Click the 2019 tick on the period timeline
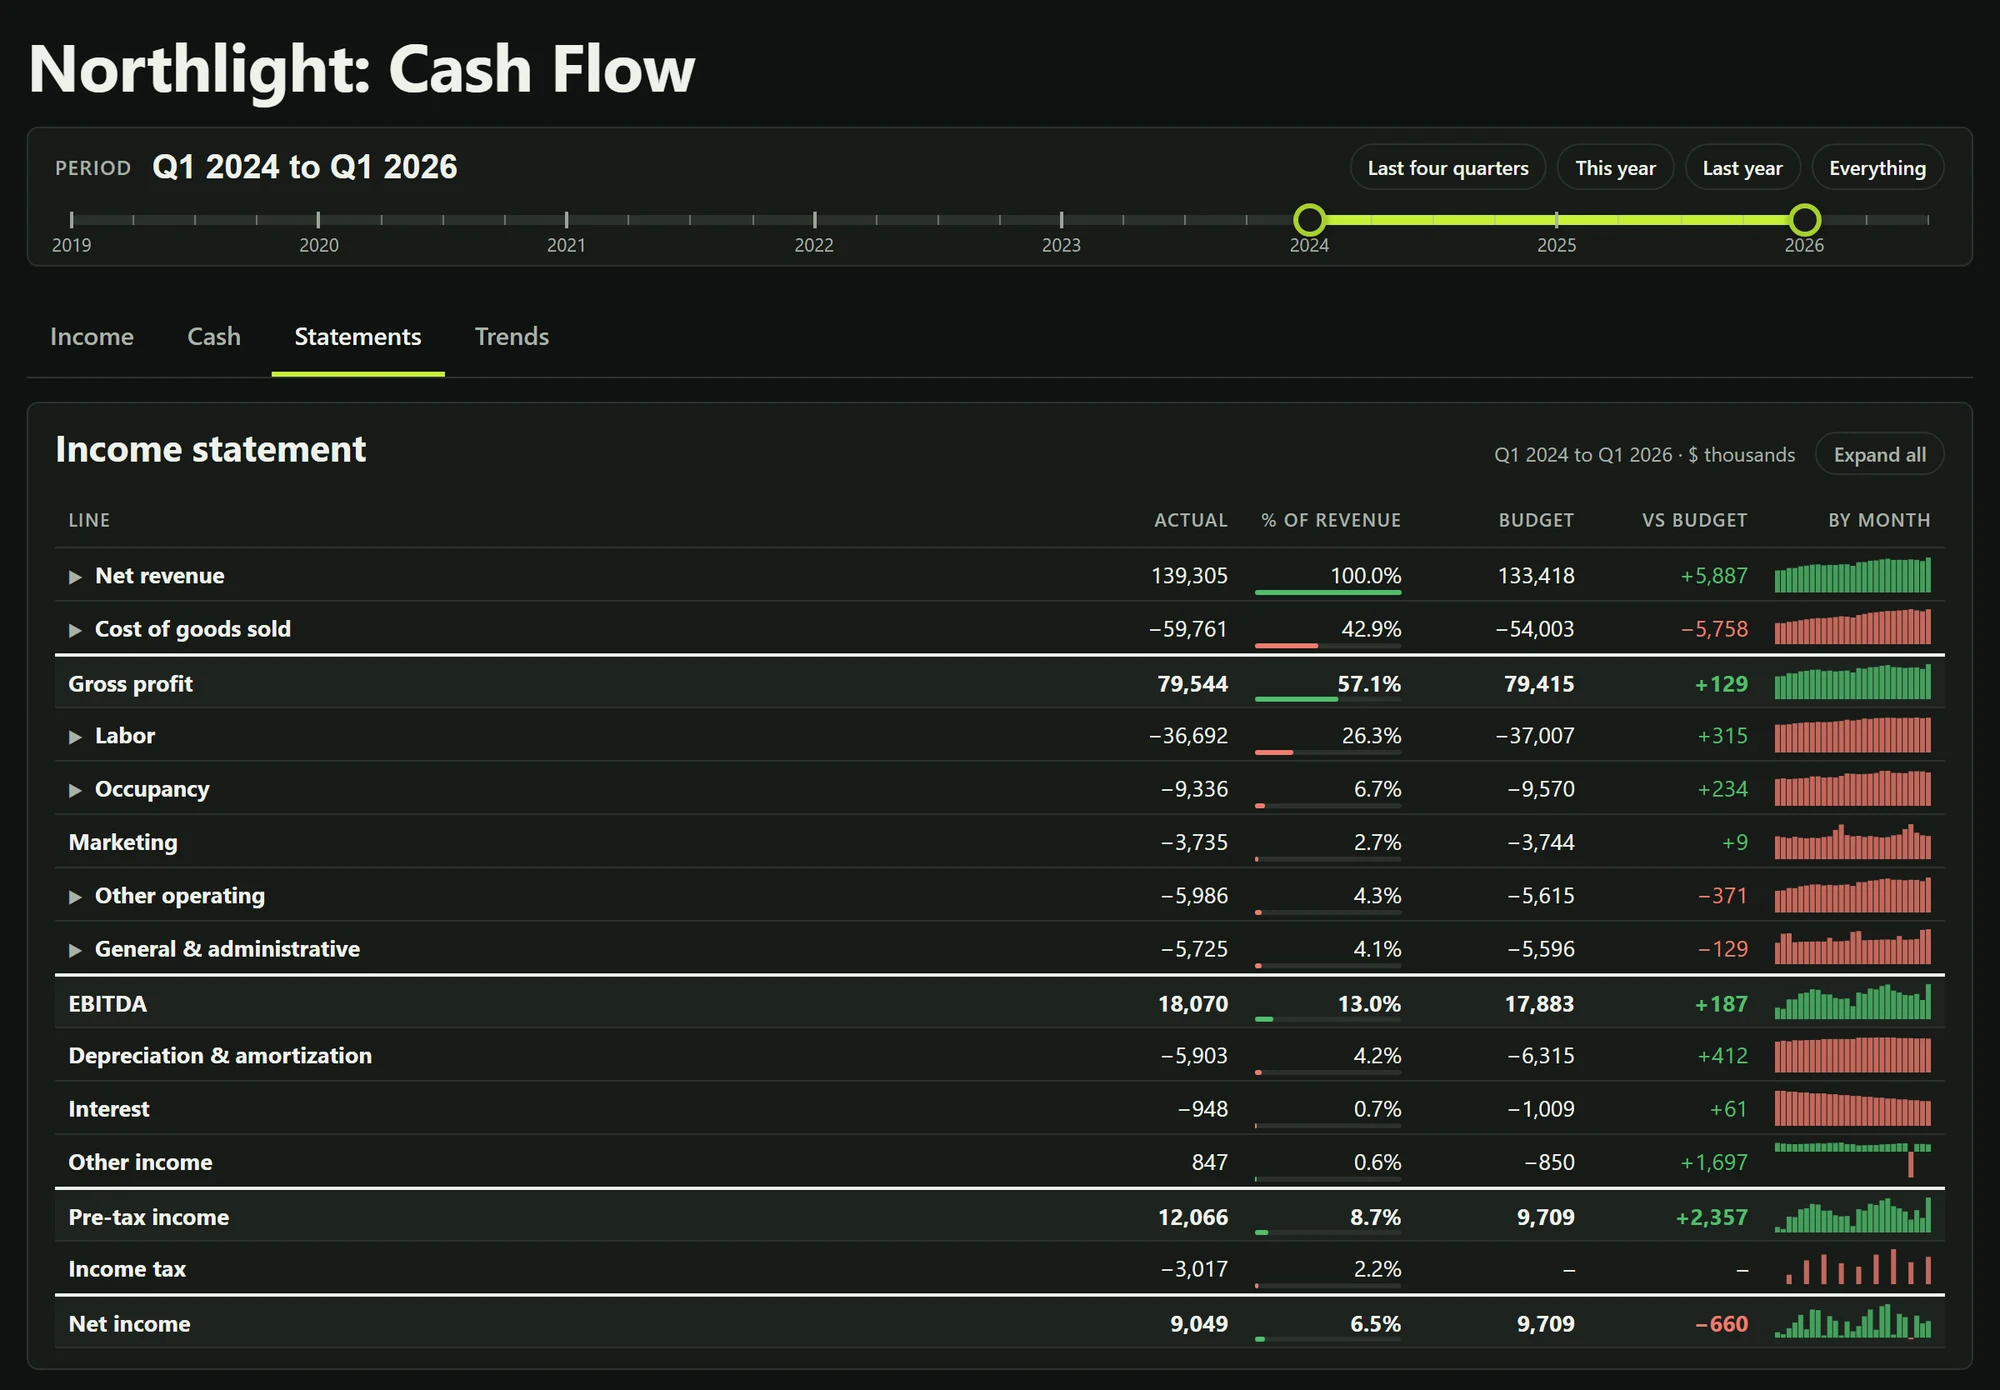This screenshot has height=1390, width=2000. pos(71,220)
